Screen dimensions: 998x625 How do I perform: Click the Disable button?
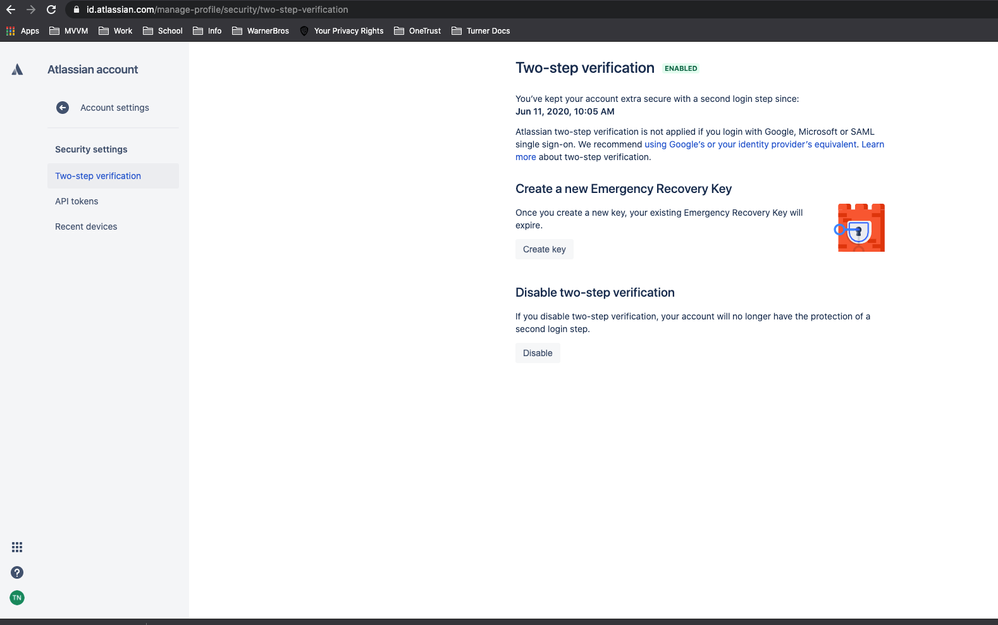pyautogui.click(x=538, y=353)
